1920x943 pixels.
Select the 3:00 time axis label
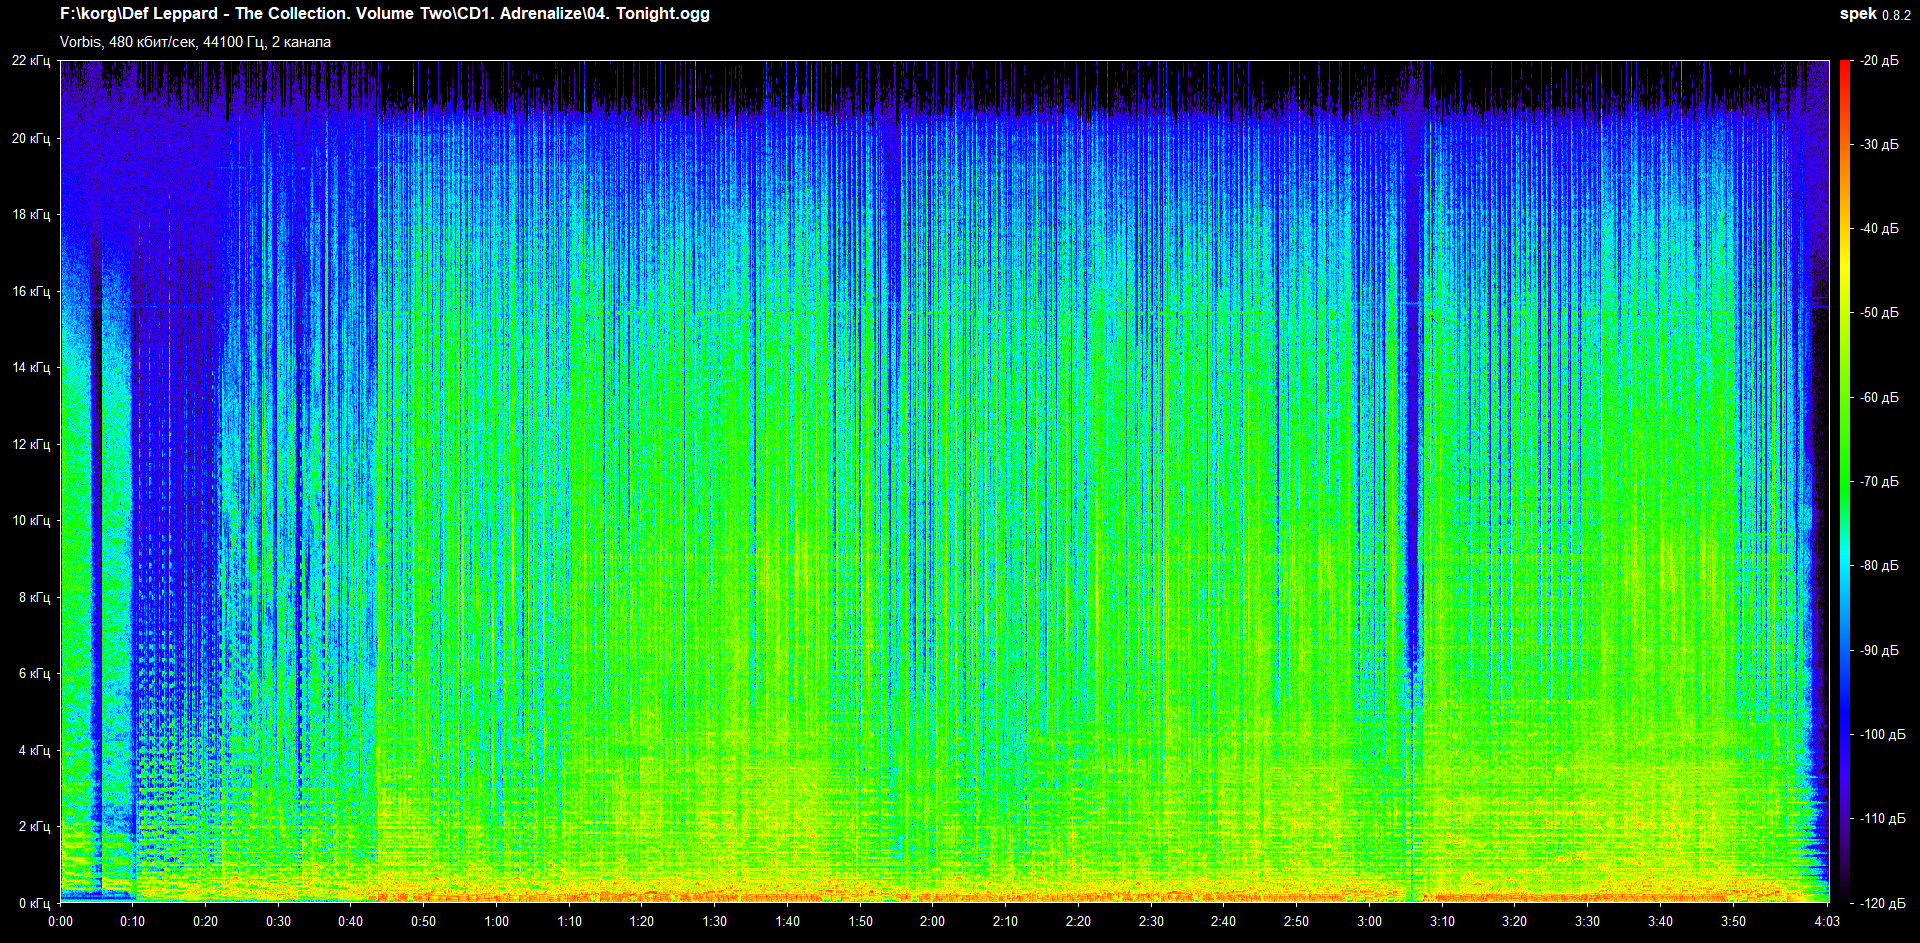[1369, 921]
